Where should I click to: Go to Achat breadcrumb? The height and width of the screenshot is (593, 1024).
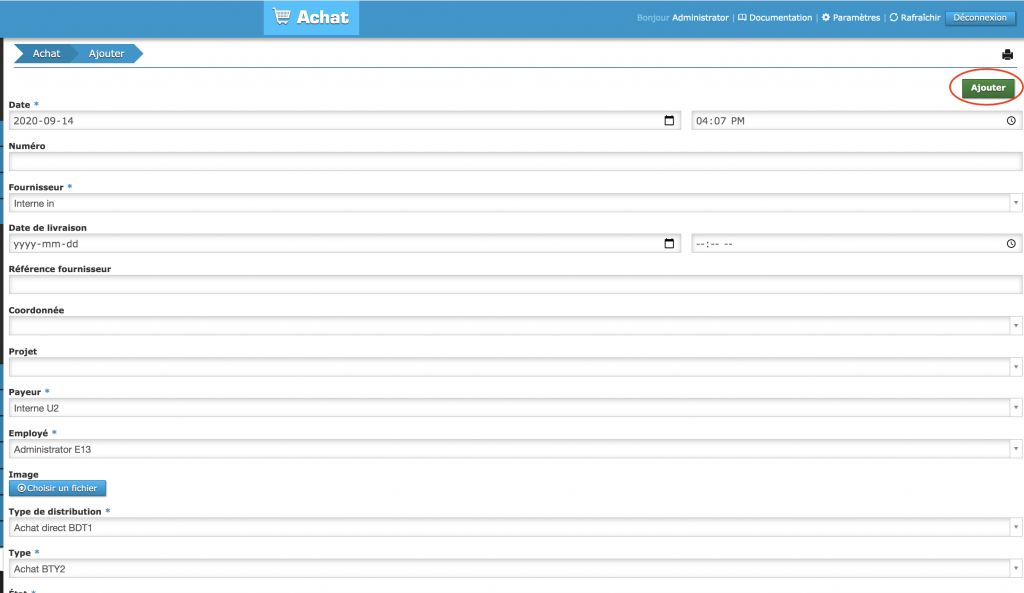(x=46, y=54)
